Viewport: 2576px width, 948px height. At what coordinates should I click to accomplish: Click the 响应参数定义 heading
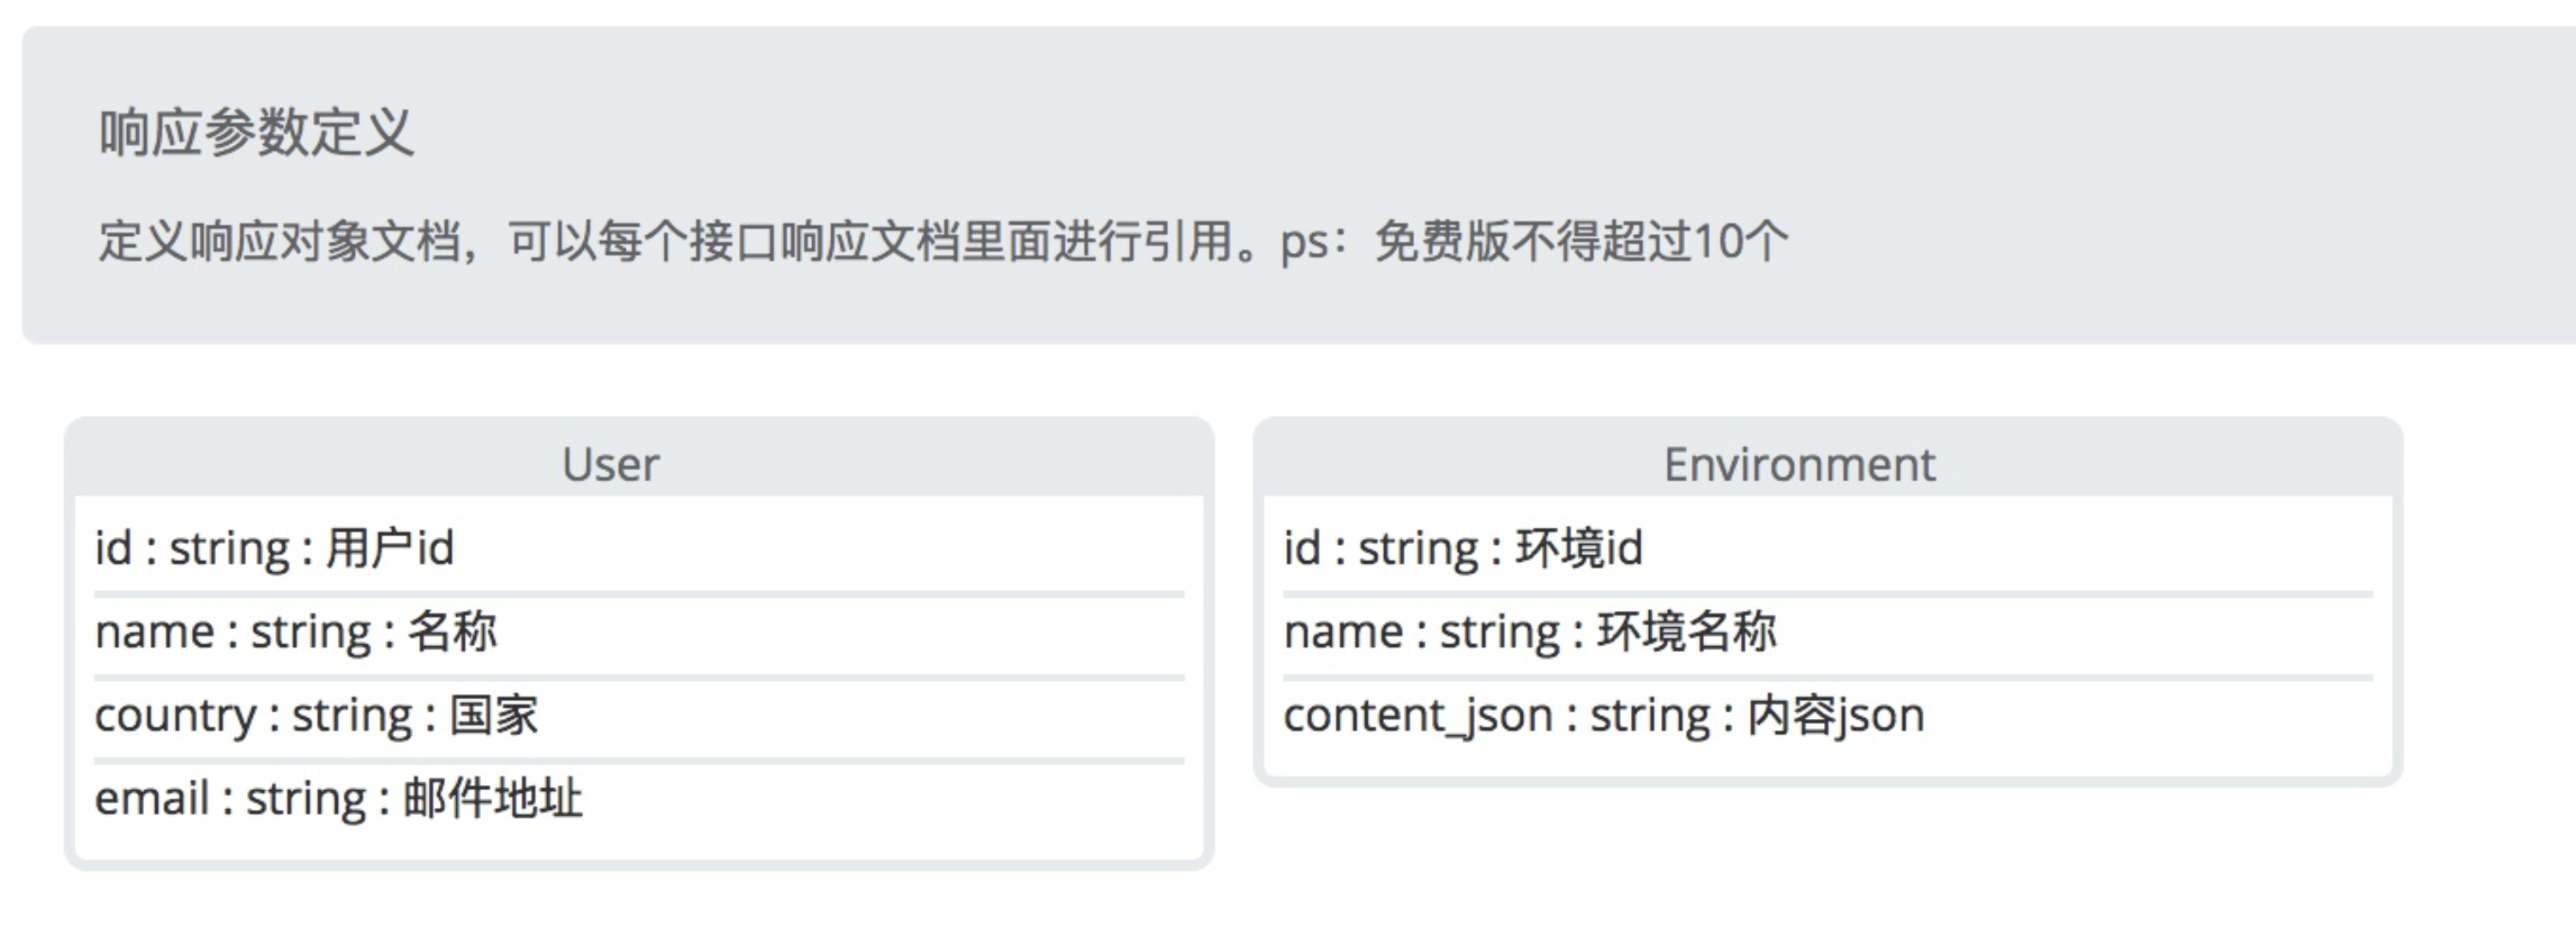[x=256, y=133]
